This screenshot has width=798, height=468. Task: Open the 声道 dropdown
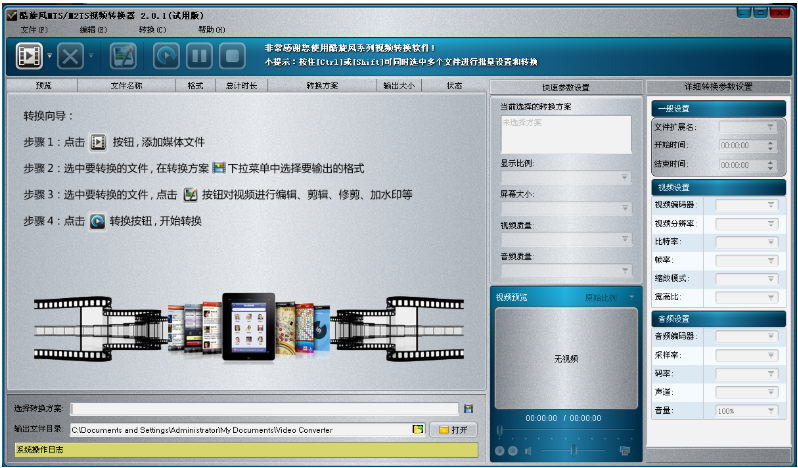(x=747, y=392)
